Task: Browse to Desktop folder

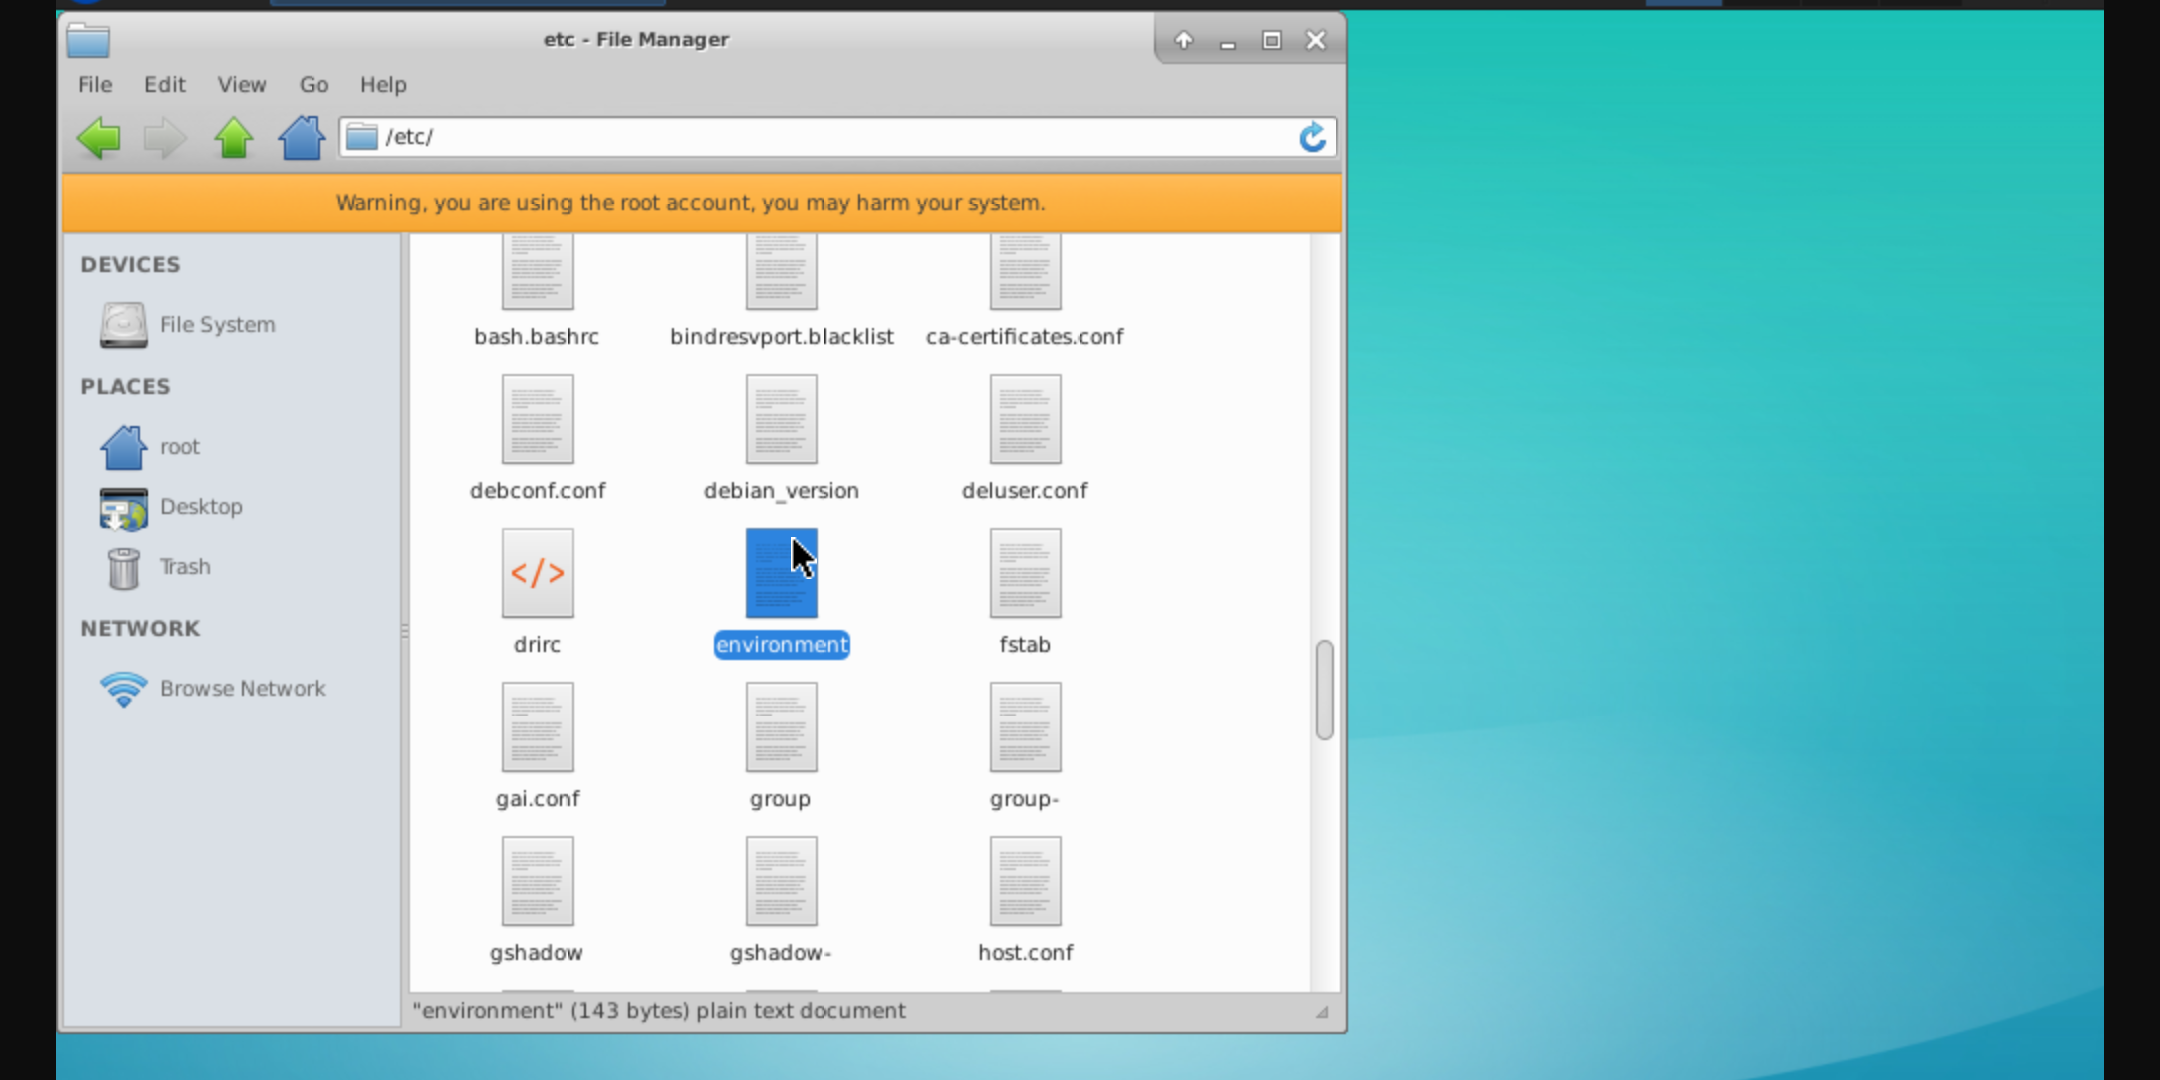Action: [200, 506]
